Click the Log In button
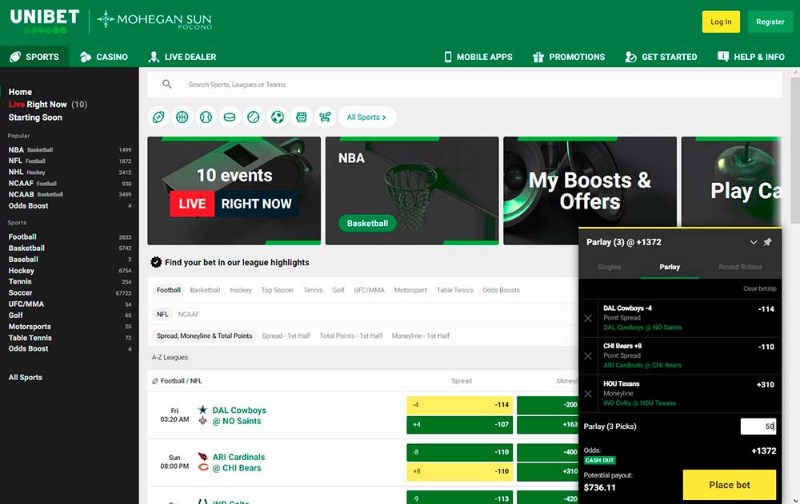800x504 pixels. (x=720, y=22)
